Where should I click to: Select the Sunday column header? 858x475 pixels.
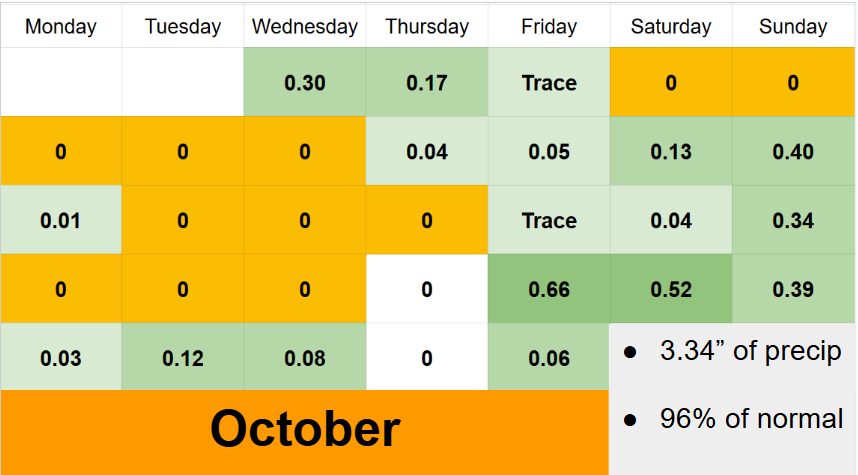(x=793, y=26)
